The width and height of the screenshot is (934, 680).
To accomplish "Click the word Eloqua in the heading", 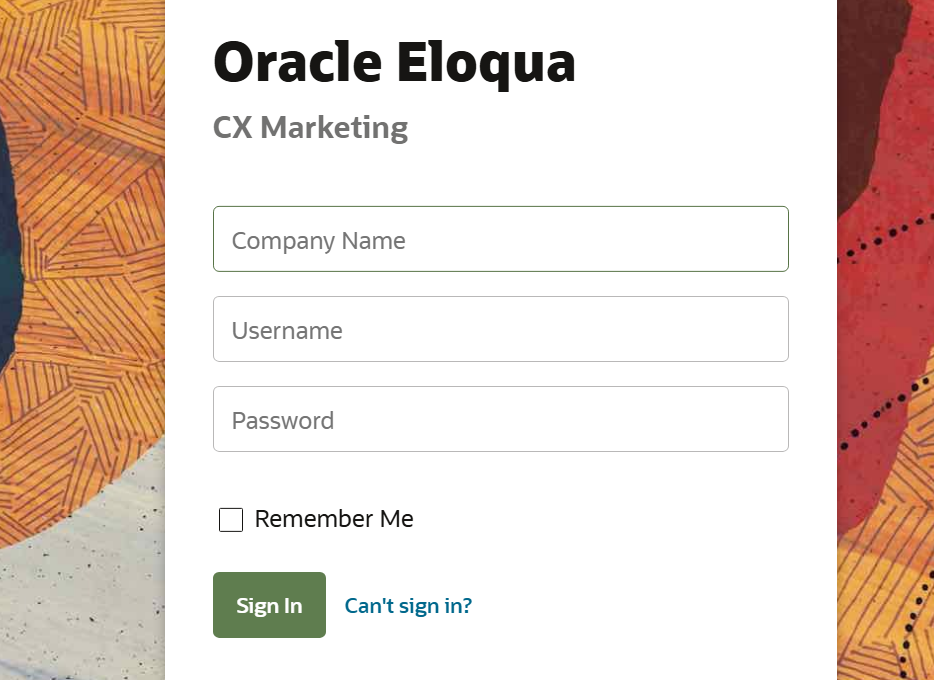I will 486,62.
